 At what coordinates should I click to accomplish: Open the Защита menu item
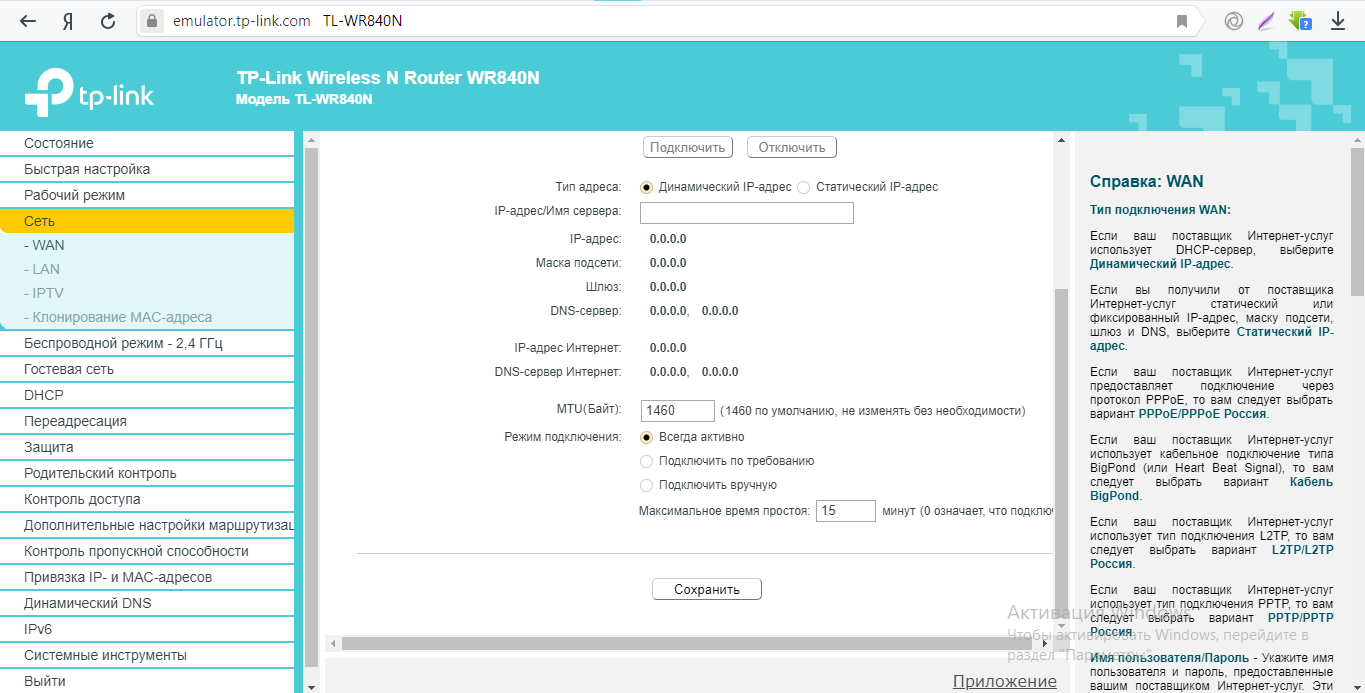pos(147,447)
